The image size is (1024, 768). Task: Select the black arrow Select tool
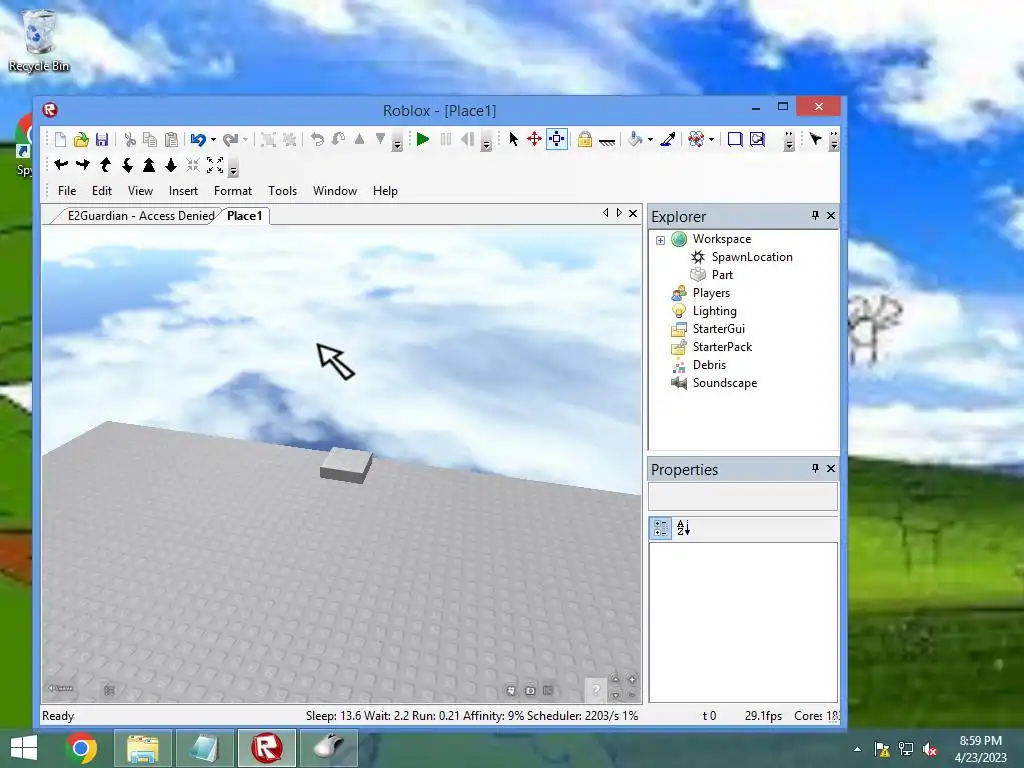[513, 139]
